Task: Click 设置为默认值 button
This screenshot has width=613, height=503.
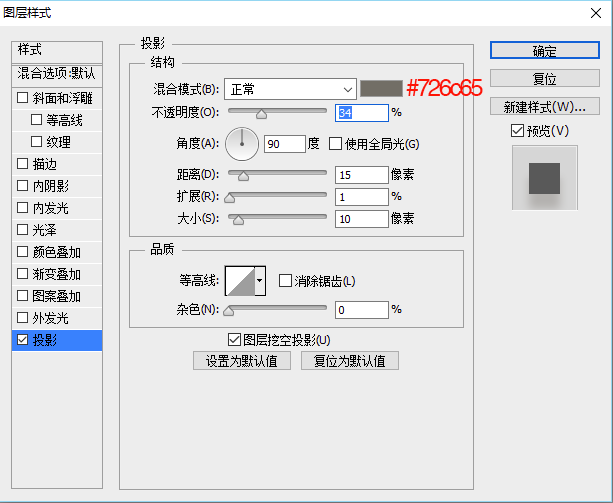Action: [x=242, y=361]
